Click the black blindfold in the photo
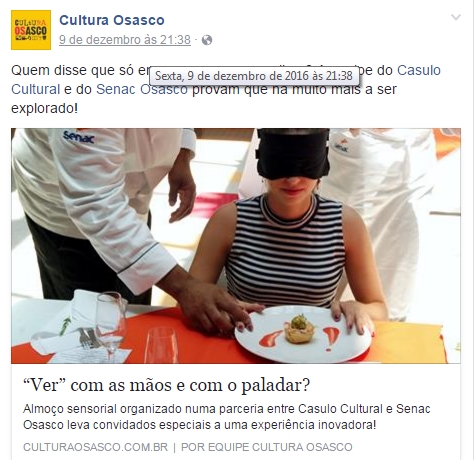Viewport: 474px width, 460px height. tap(293, 153)
